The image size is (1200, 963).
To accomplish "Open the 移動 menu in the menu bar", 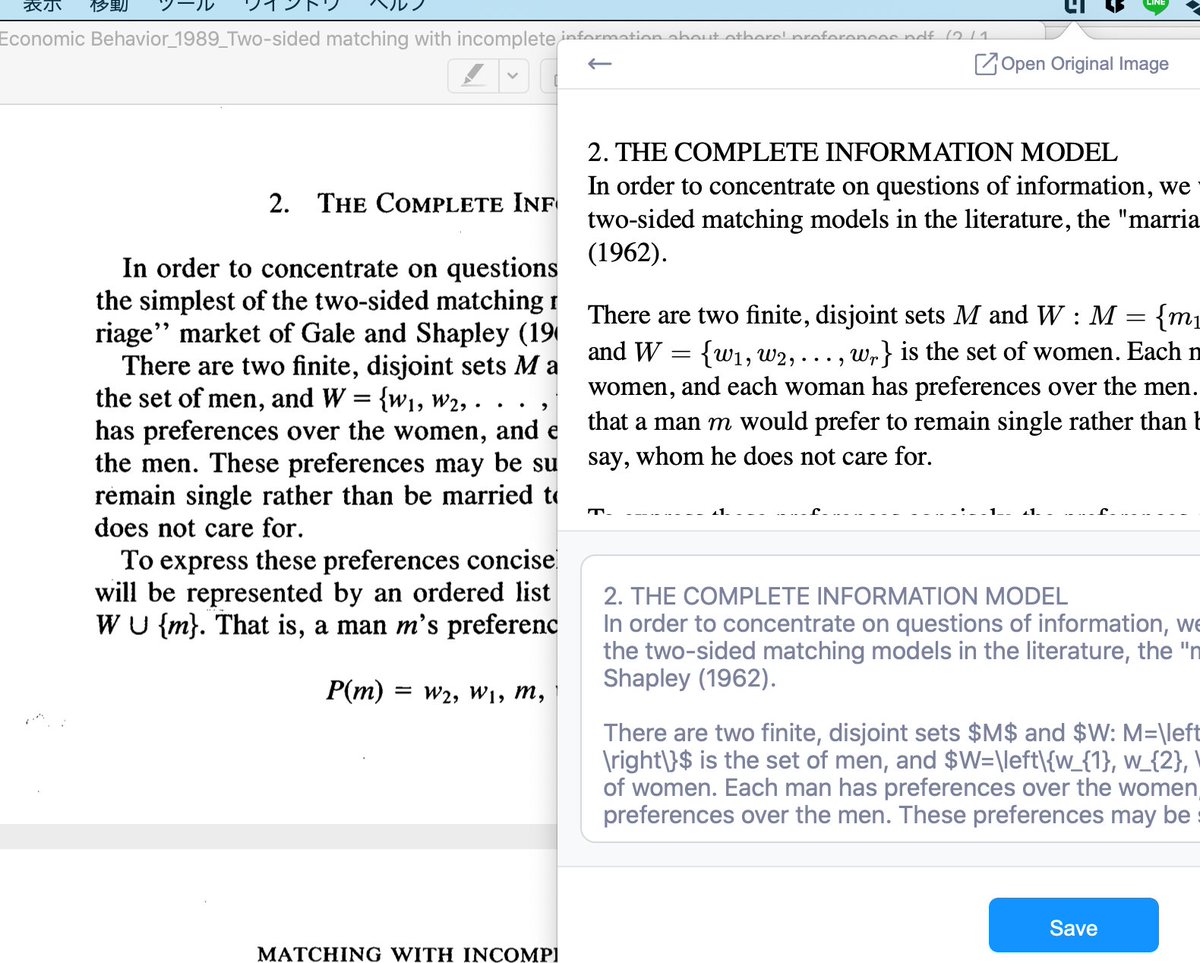I will [108, 5].
